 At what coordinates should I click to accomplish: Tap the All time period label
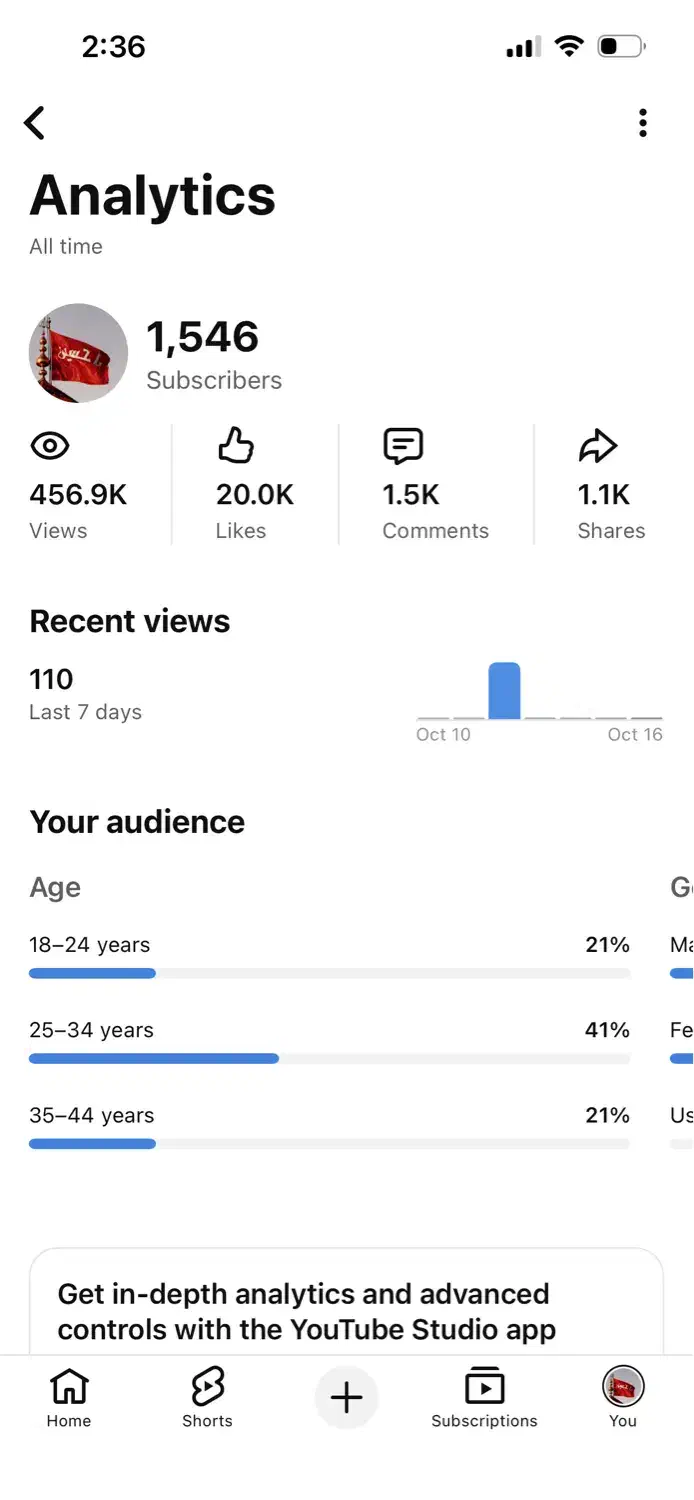(x=66, y=247)
